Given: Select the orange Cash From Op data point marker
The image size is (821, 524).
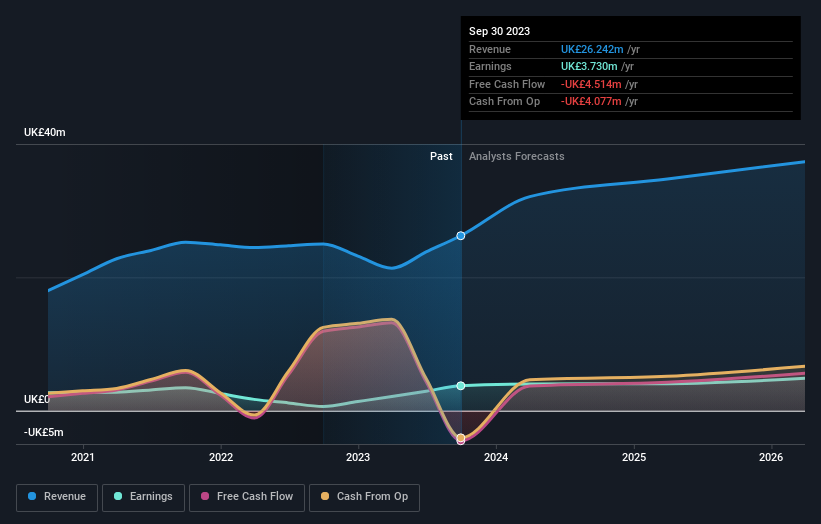Looking at the screenshot, I should click(x=461, y=438).
